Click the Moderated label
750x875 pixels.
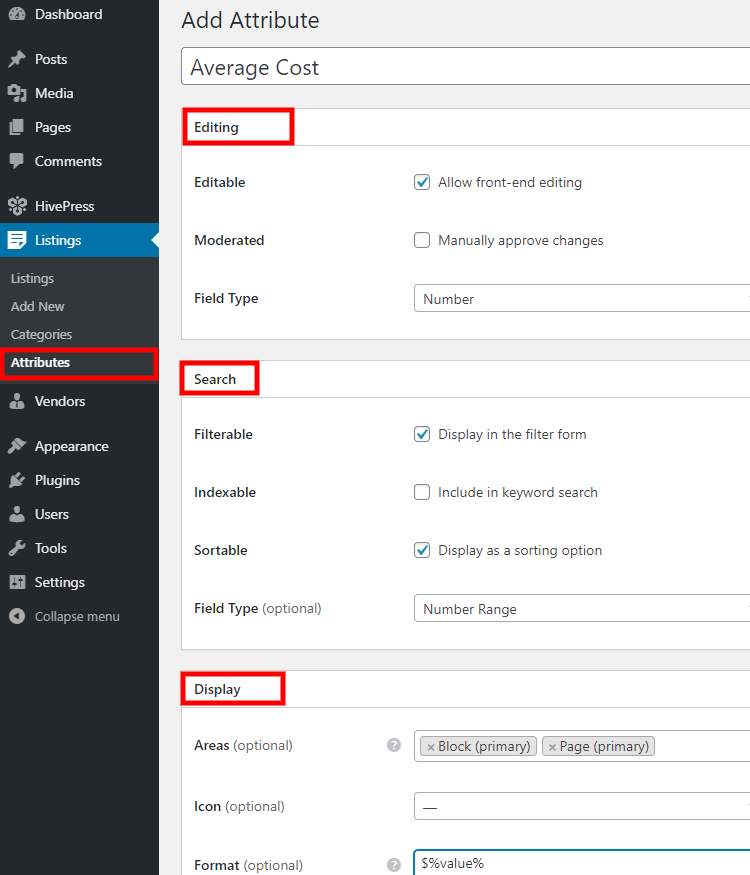(229, 241)
